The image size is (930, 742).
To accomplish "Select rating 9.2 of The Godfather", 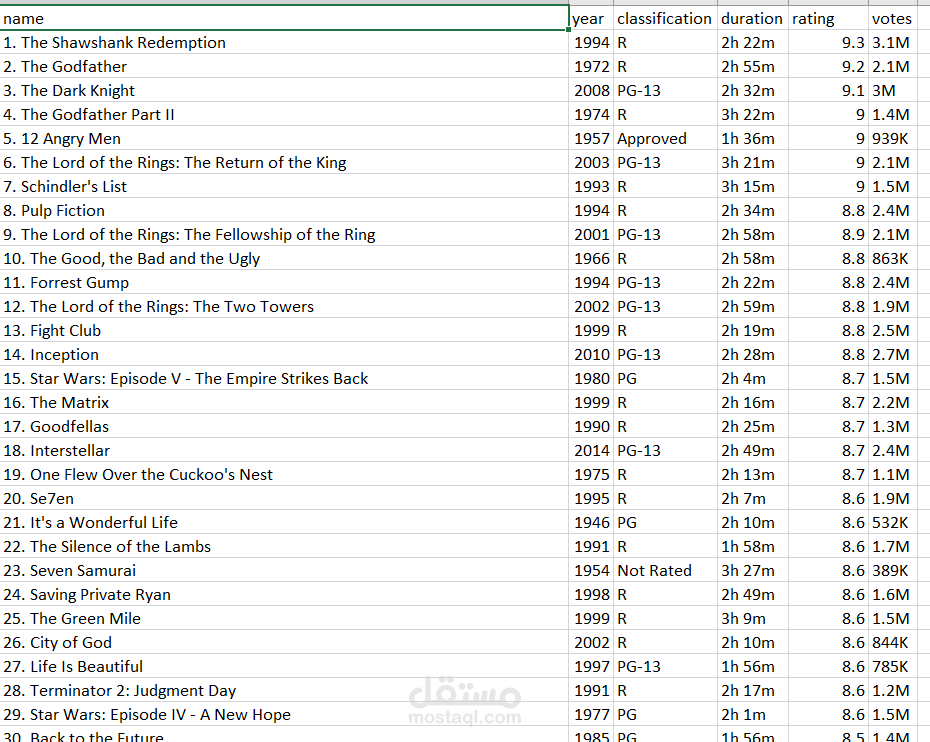I will (828, 66).
